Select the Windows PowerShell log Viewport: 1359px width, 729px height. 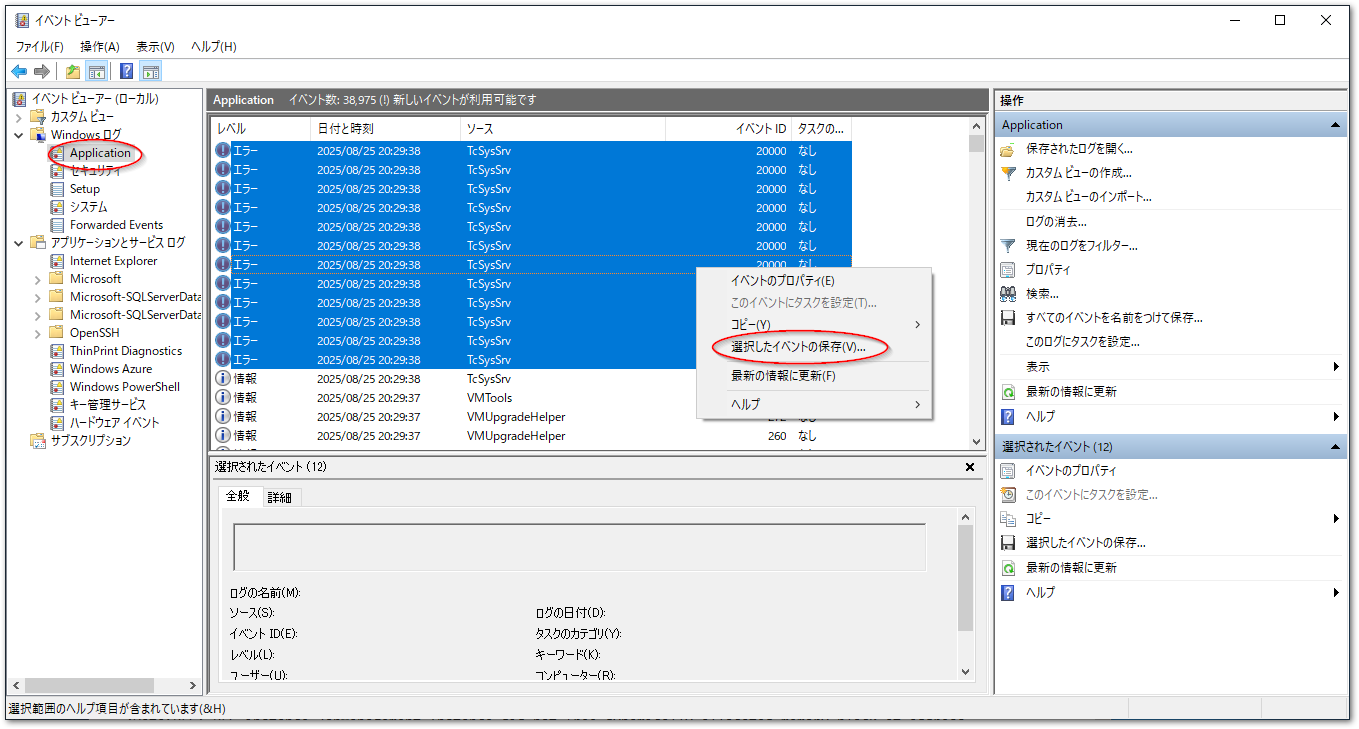pyautogui.click(x=125, y=387)
